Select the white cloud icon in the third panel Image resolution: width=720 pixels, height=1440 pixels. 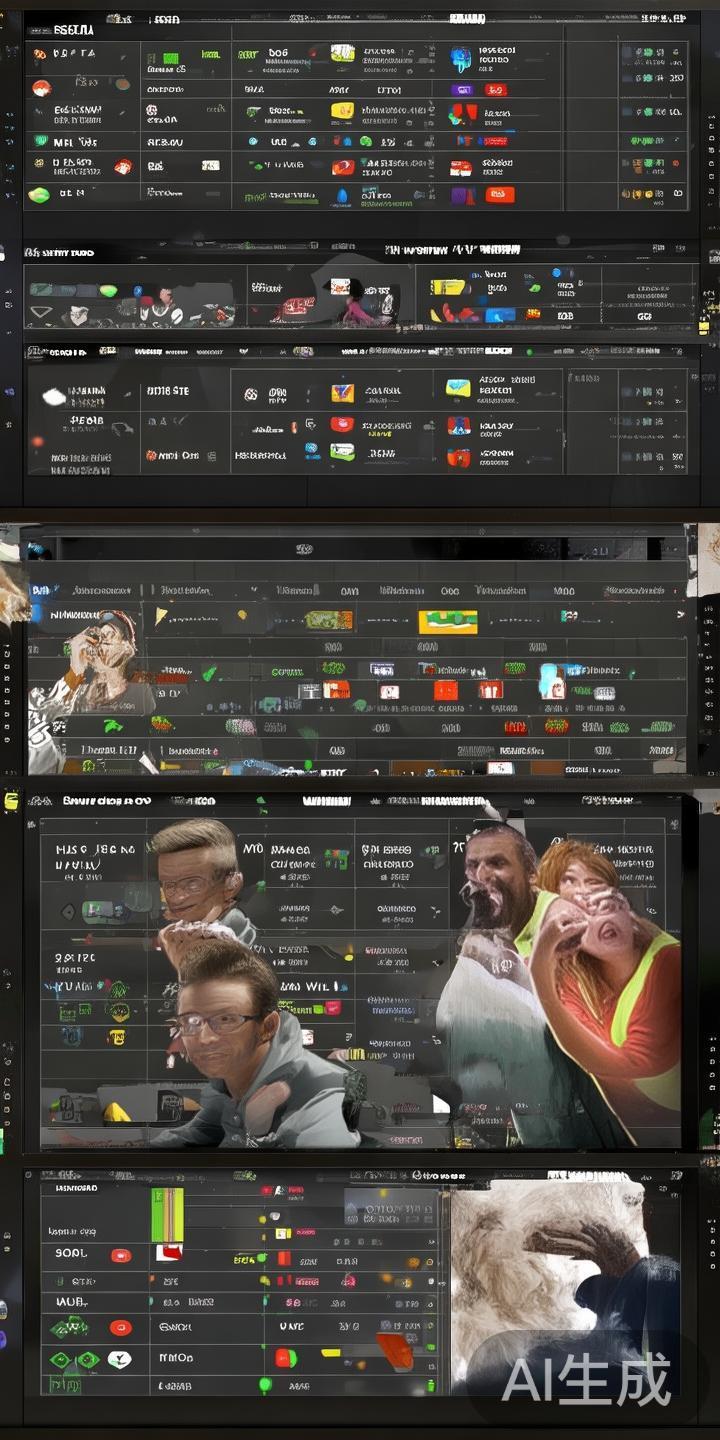click(54, 397)
